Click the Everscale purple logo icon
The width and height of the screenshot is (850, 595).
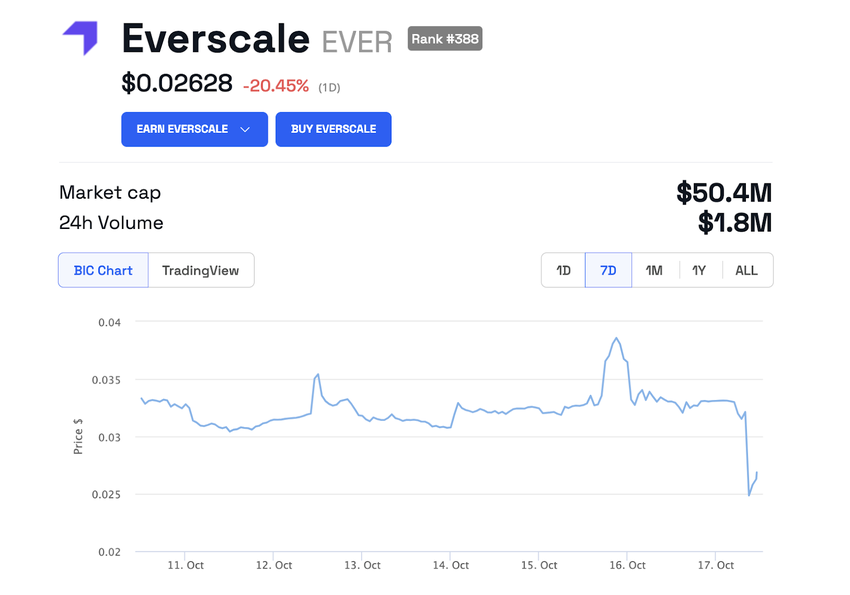80,38
